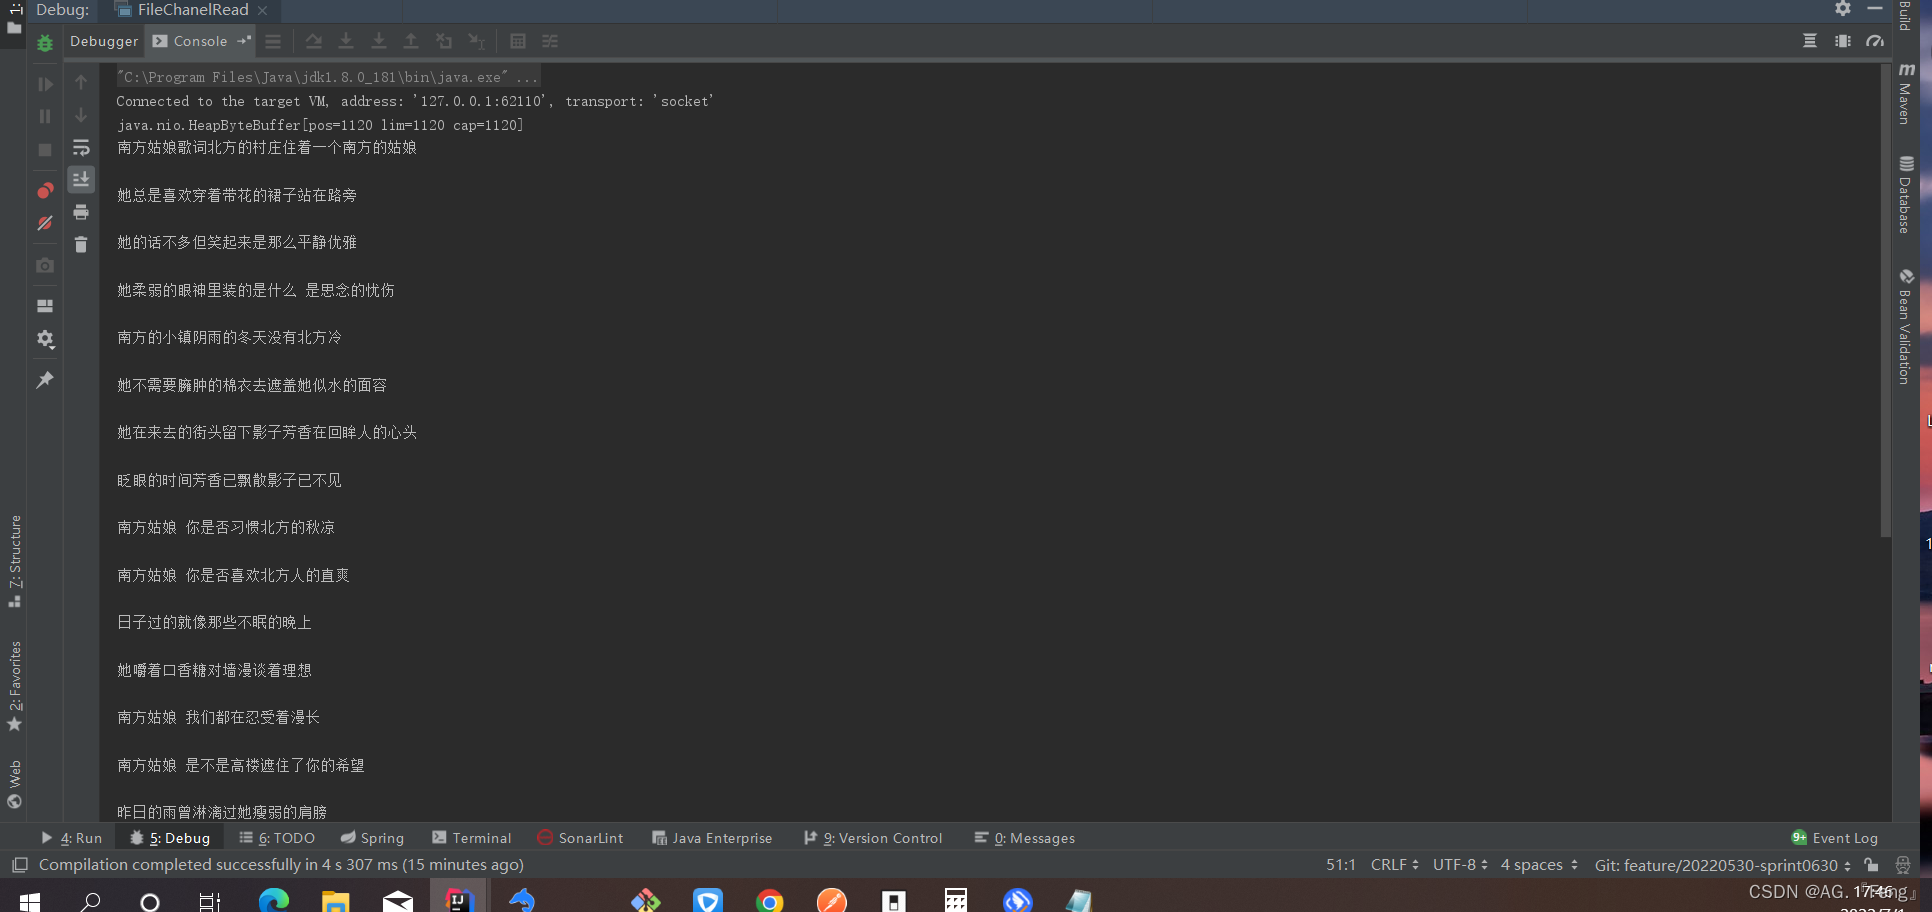
Task: Select the Console tab
Action: [x=200, y=41]
